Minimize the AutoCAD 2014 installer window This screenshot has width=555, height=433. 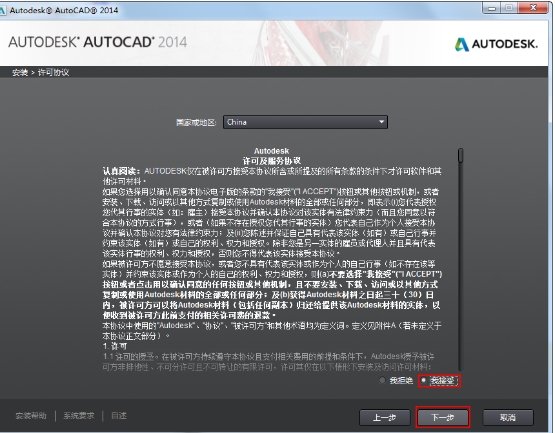[x=492, y=8]
